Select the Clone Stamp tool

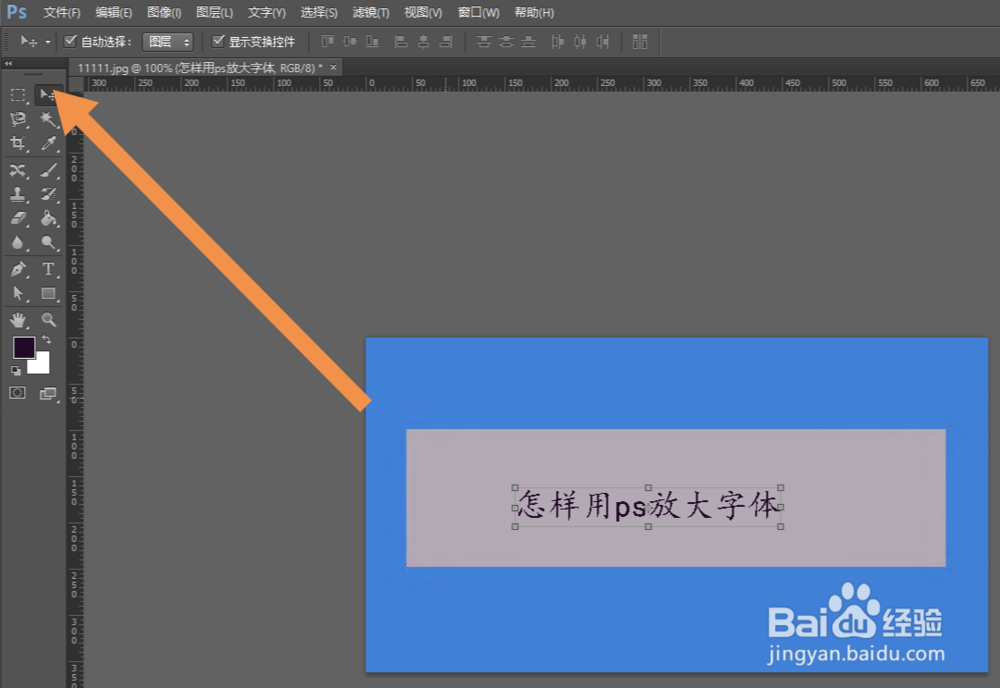pos(17,195)
